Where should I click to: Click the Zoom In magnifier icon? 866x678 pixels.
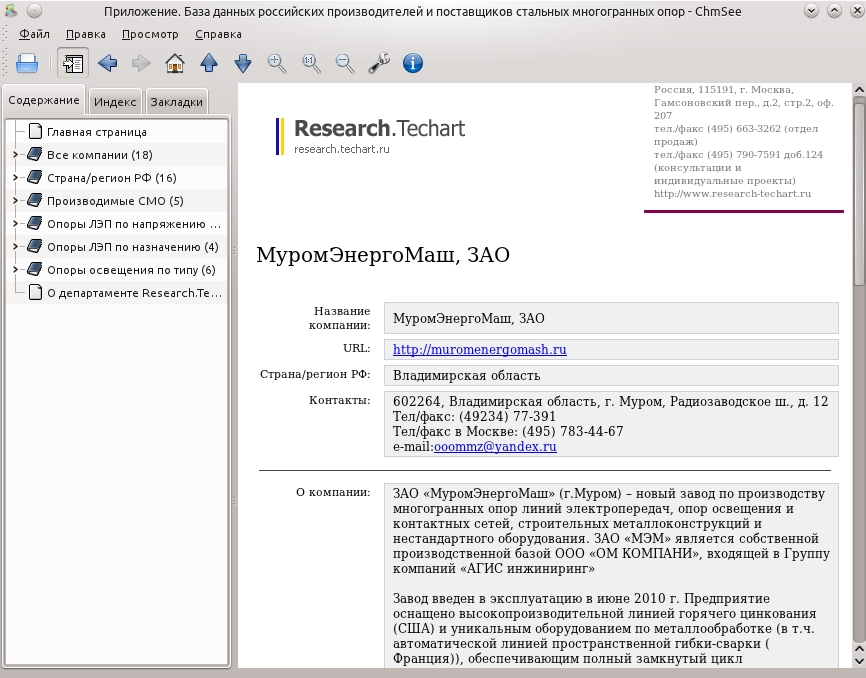277,63
